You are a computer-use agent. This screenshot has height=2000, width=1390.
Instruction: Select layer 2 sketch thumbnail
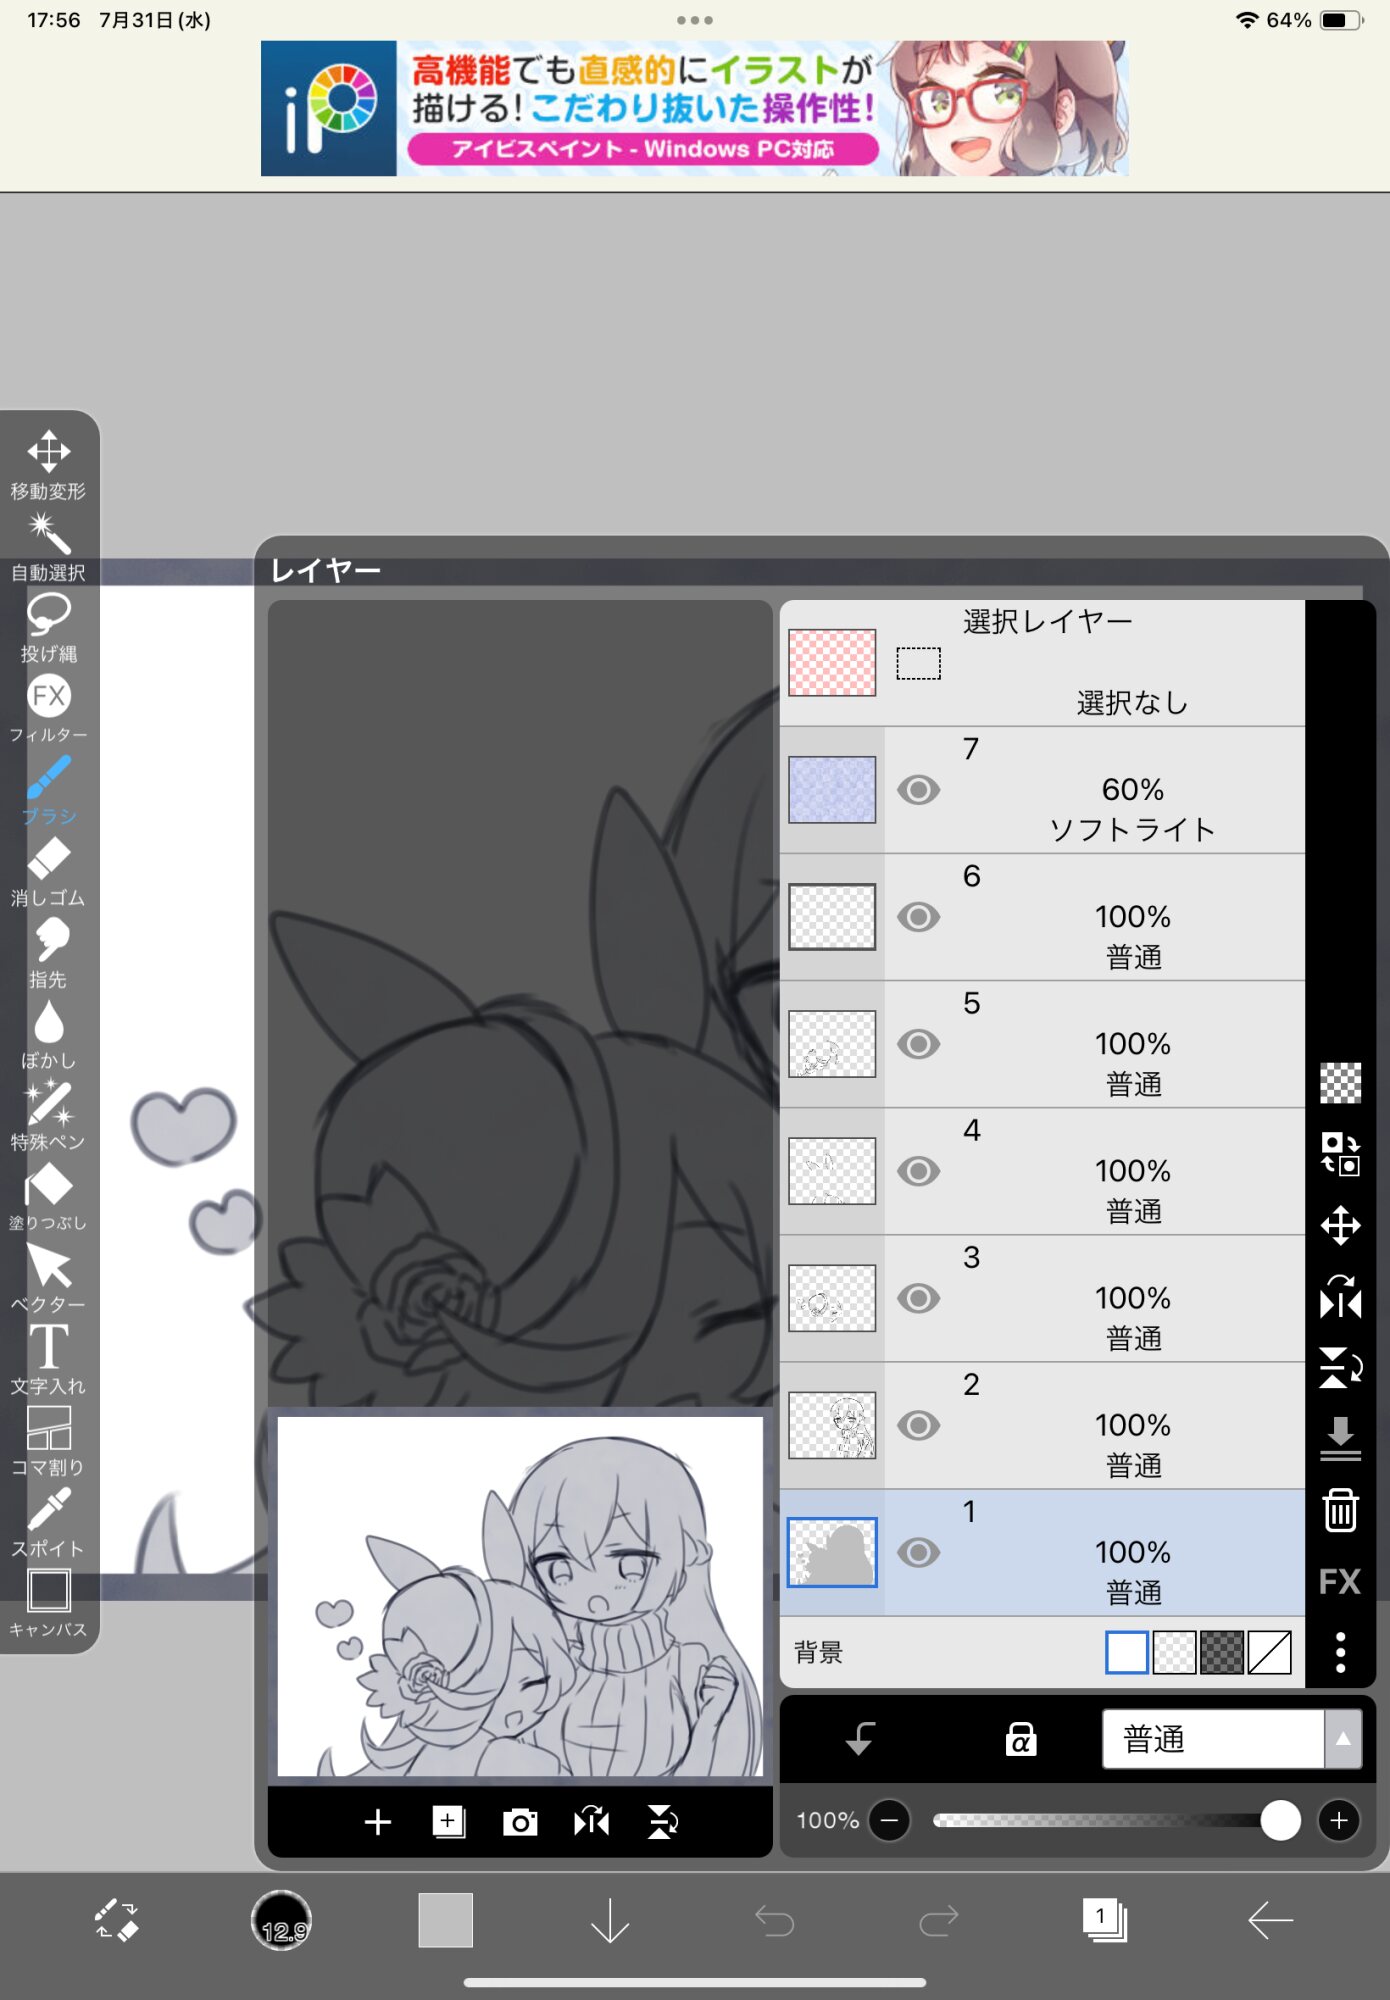[x=832, y=1425]
